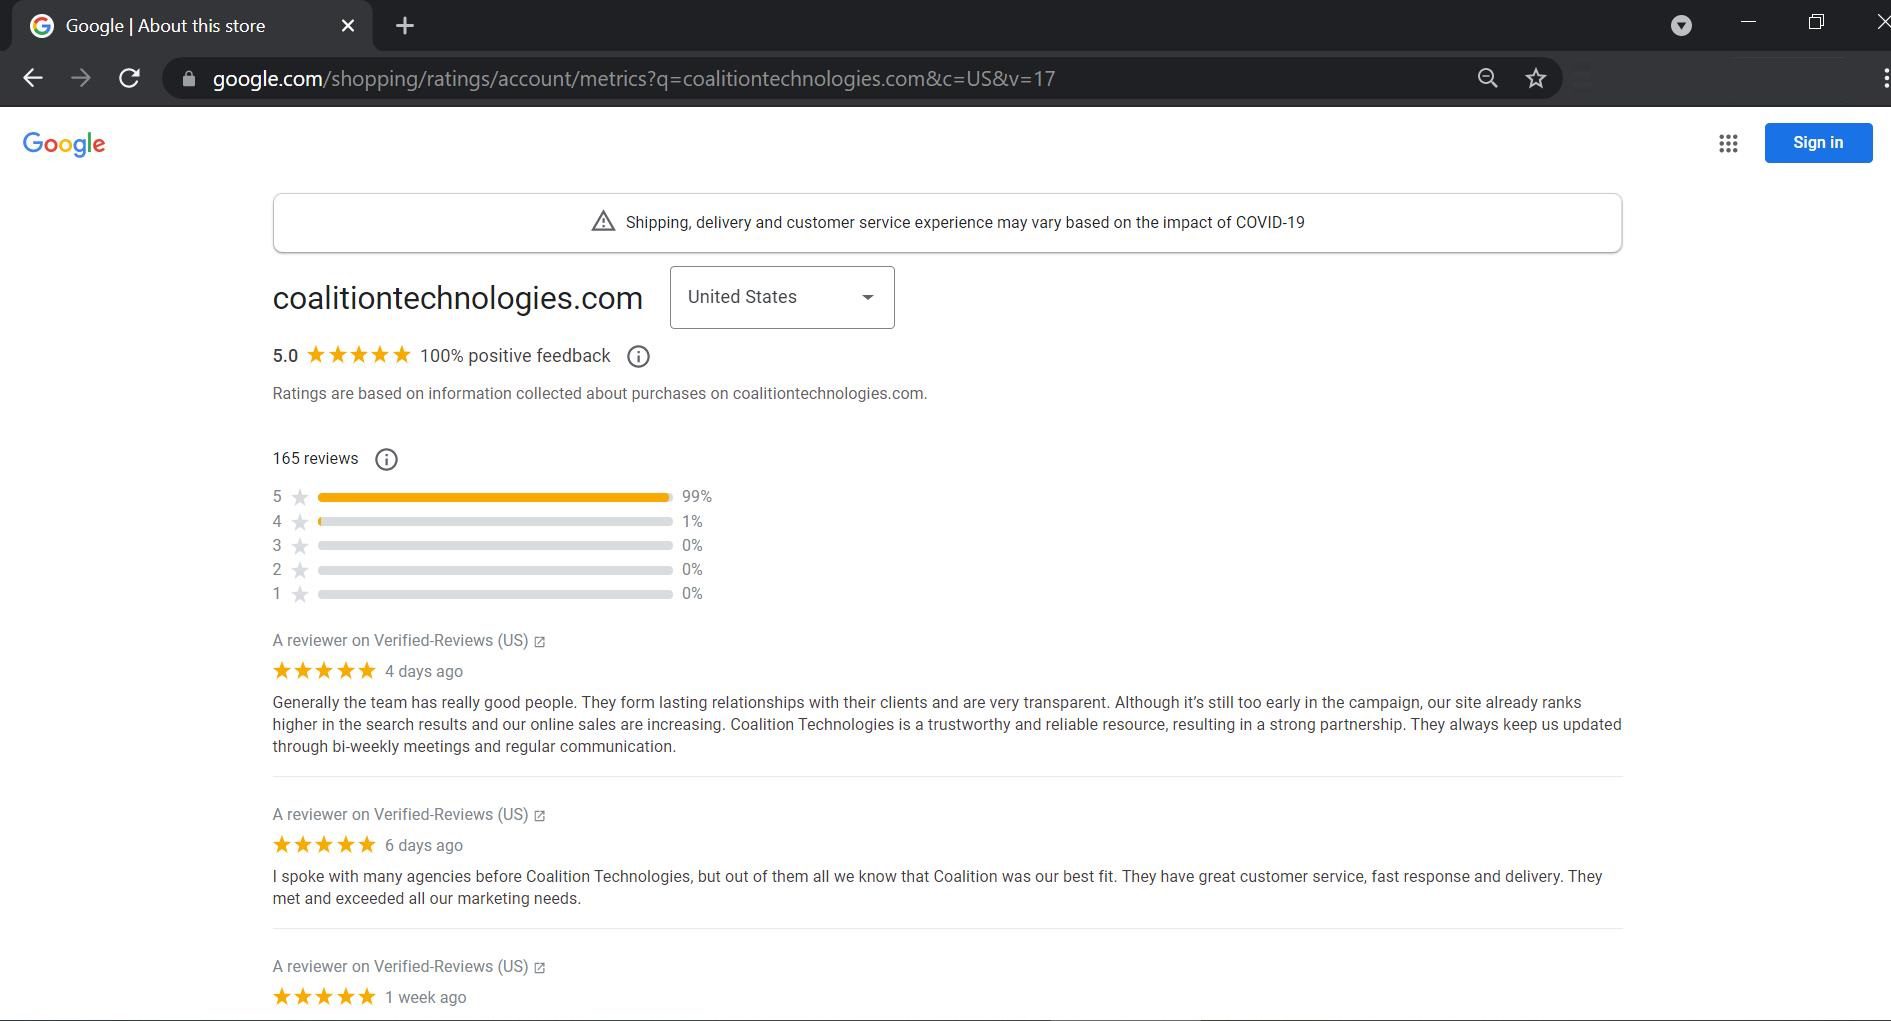This screenshot has width=1891, height=1021.
Task: Open external link icon of first review
Action: coord(540,642)
